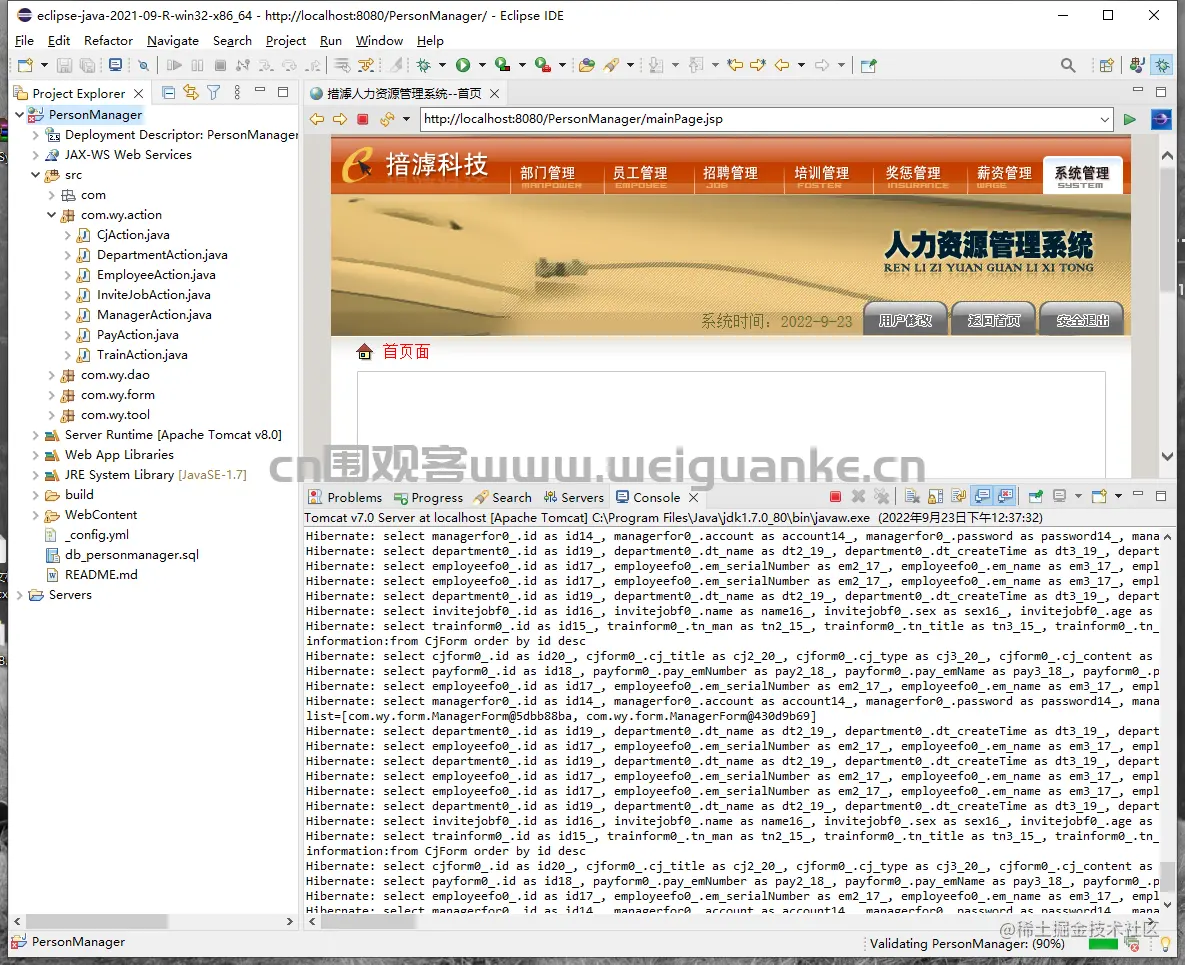Image resolution: width=1185 pixels, height=965 pixels.
Task: Open Project Explorer filter funnel icon
Action: (214, 93)
